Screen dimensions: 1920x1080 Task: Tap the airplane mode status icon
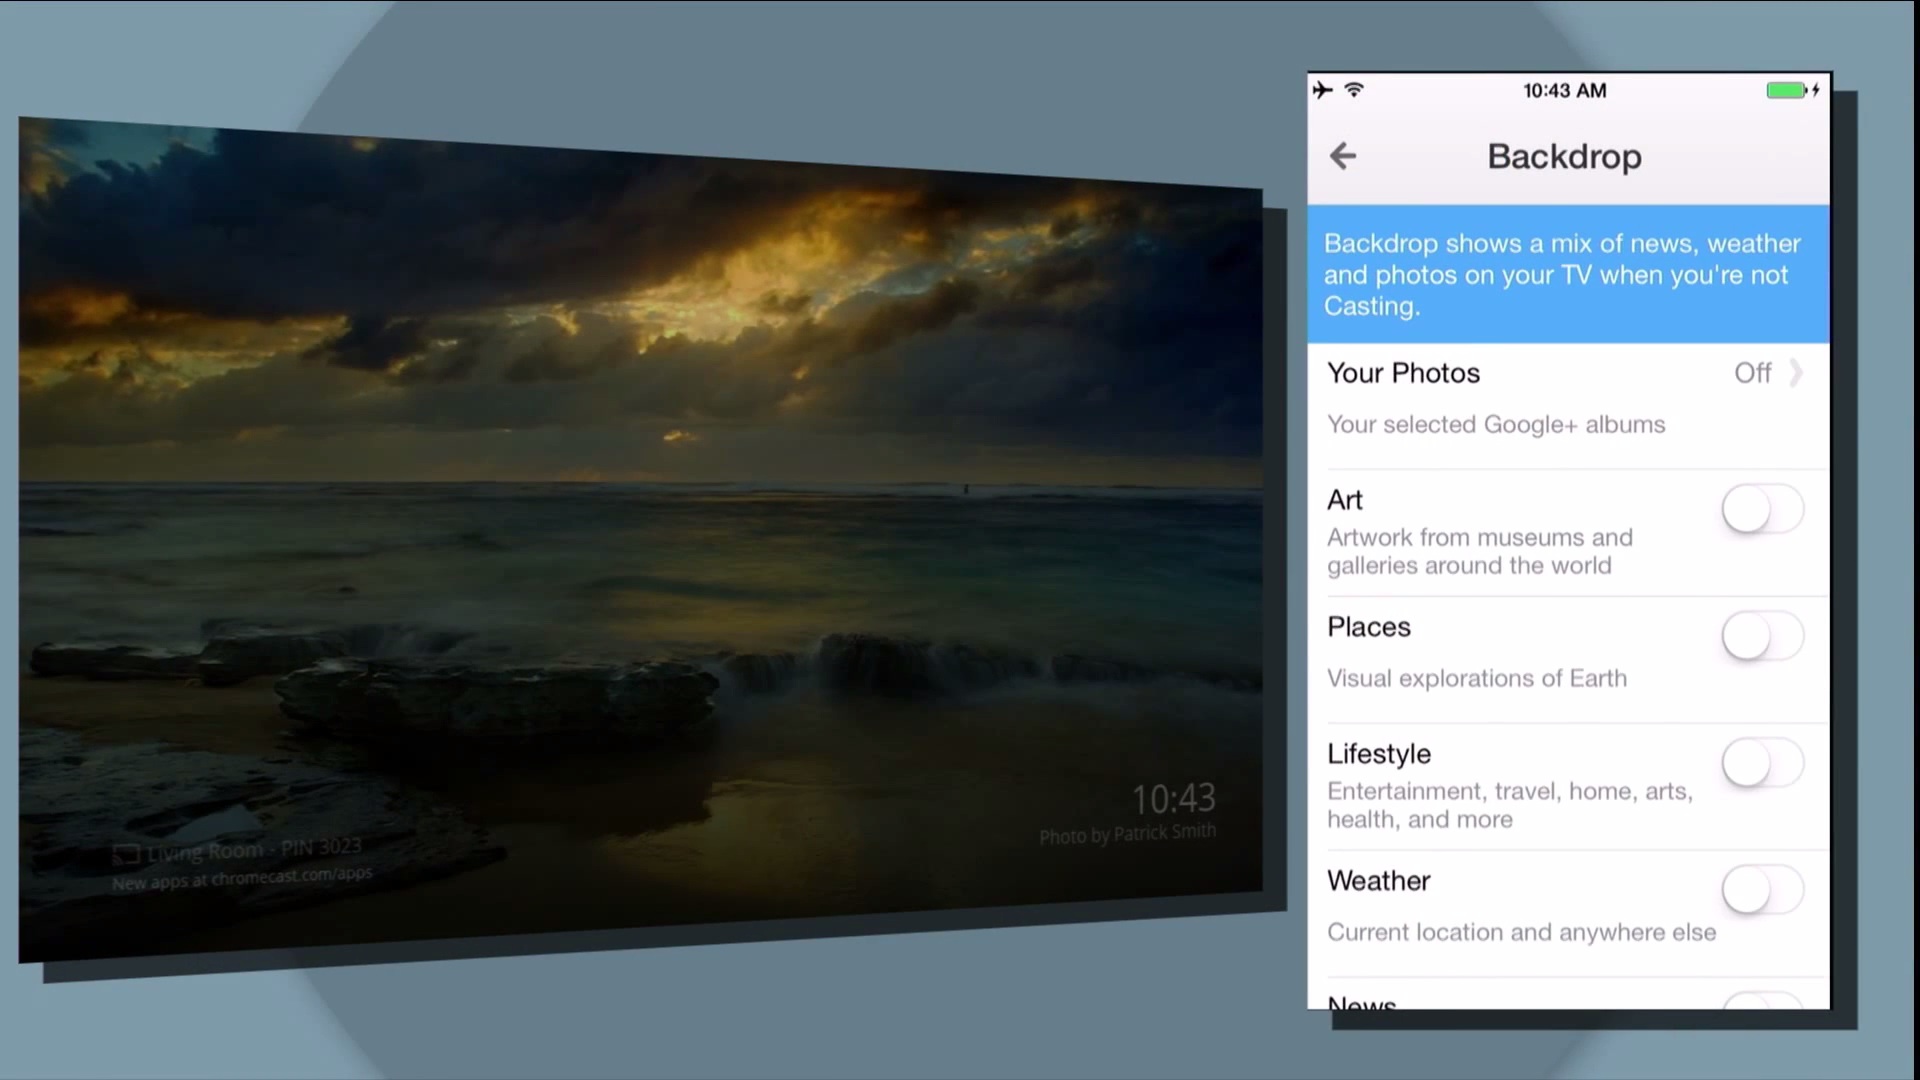pyautogui.click(x=1323, y=90)
